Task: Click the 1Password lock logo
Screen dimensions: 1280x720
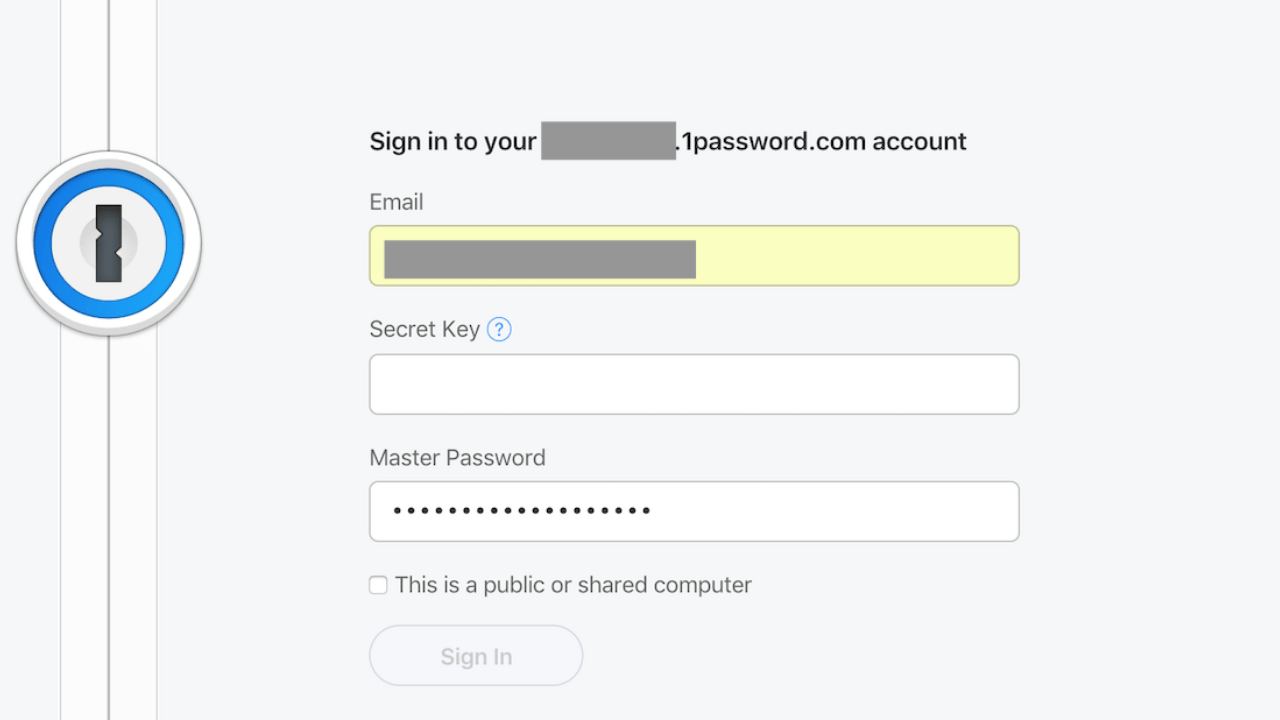Action: point(108,243)
